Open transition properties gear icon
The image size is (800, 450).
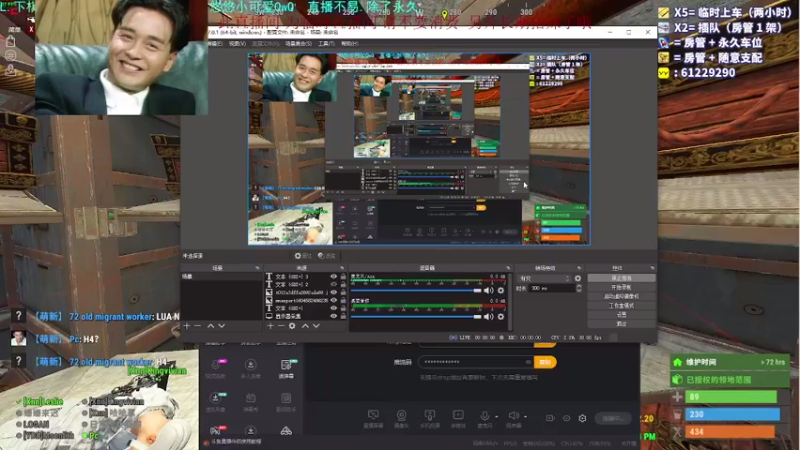pyautogui.click(x=578, y=279)
